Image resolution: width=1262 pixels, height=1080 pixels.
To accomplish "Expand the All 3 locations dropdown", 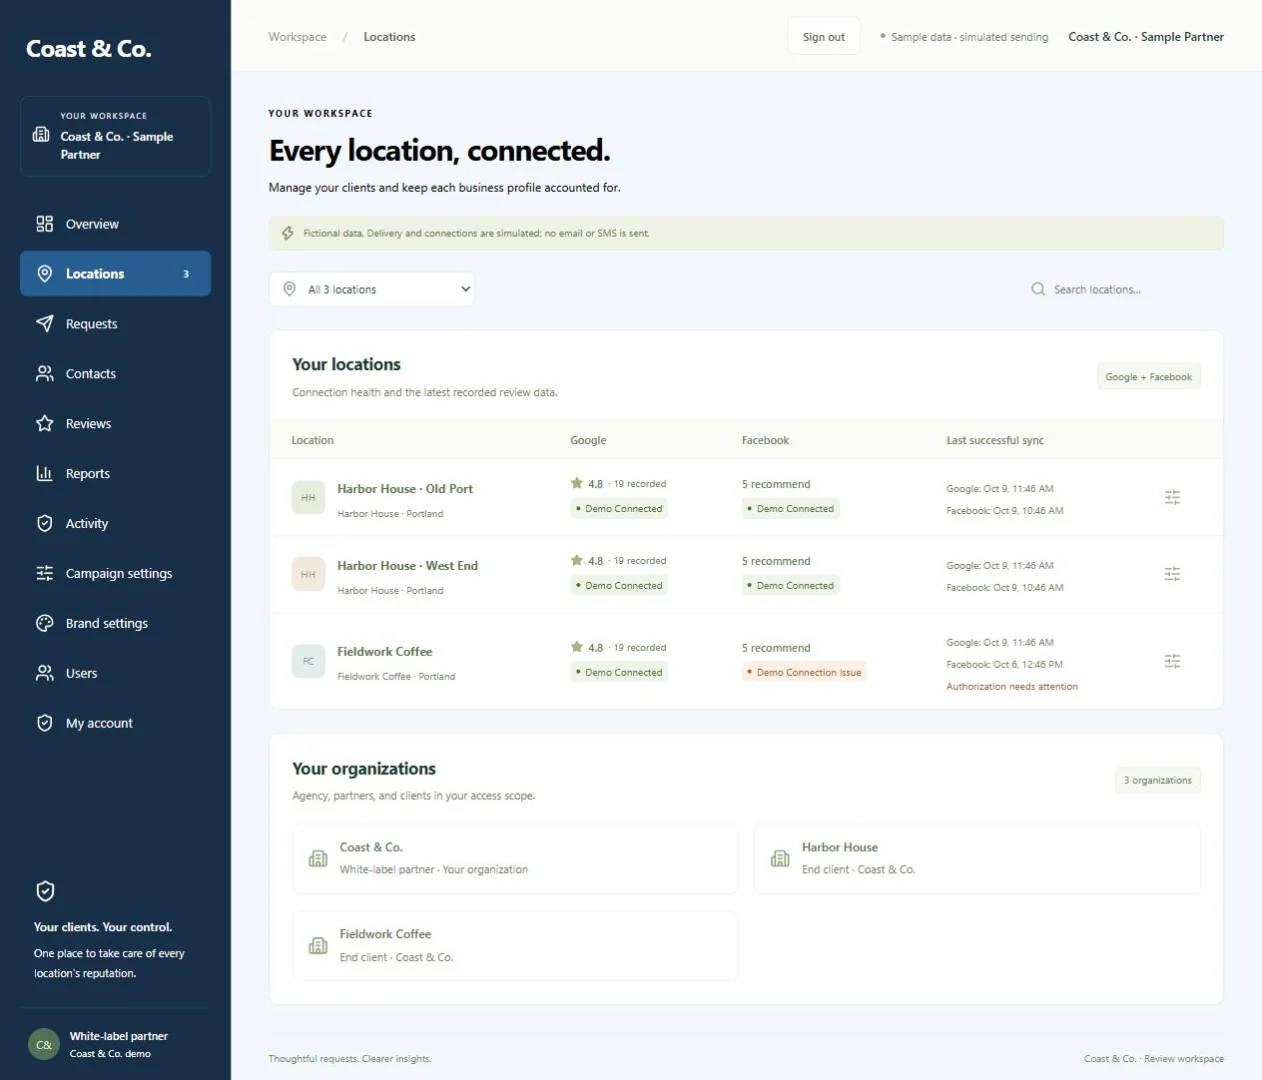I will [x=371, y=290].
